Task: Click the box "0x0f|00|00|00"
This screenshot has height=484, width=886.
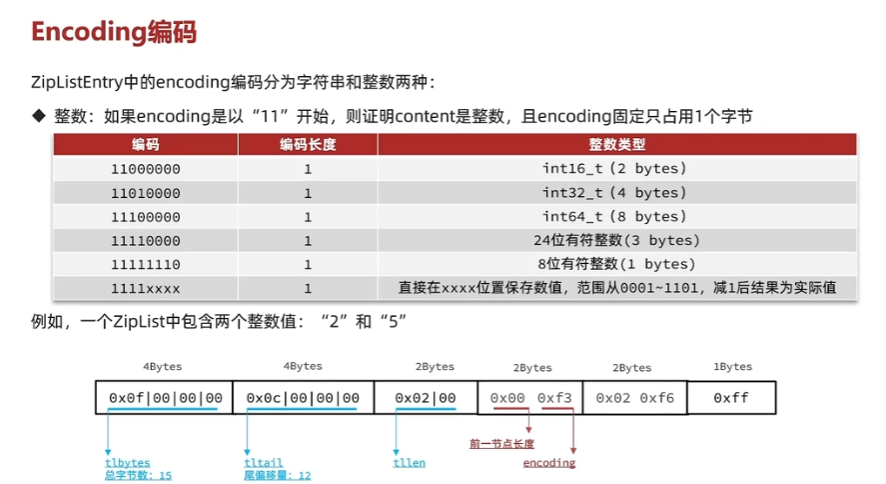Action: 164,398
